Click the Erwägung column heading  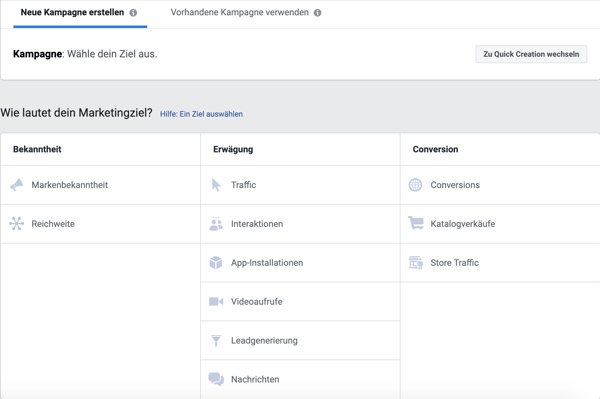tap(233, 149)
